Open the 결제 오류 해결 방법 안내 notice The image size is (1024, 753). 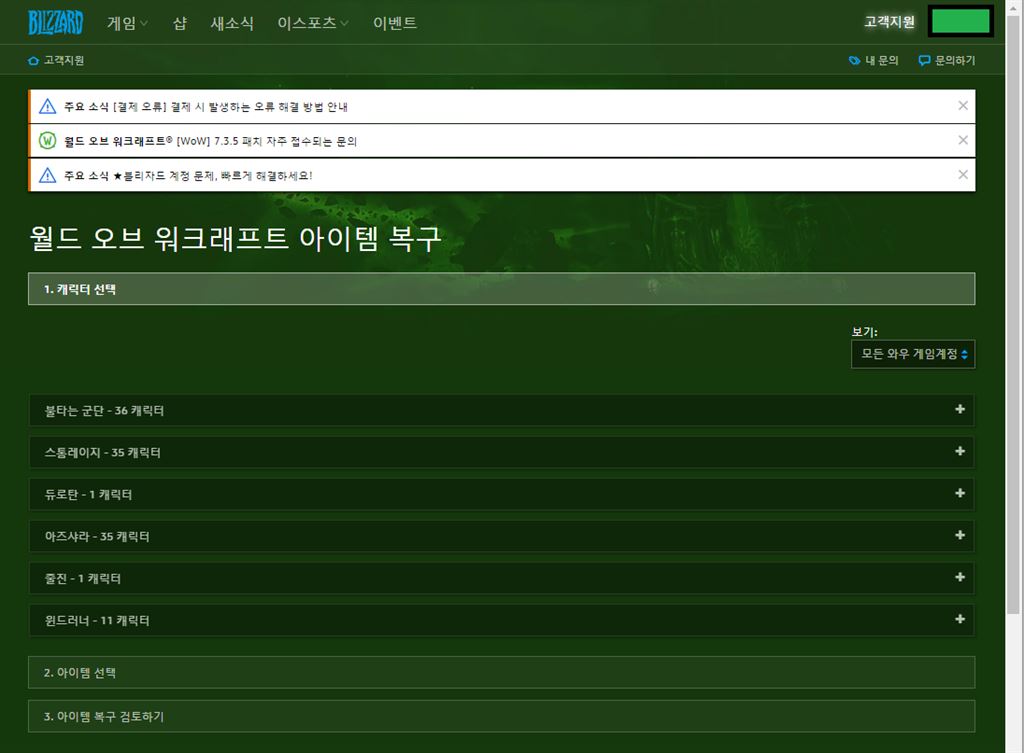click(206, 106)
